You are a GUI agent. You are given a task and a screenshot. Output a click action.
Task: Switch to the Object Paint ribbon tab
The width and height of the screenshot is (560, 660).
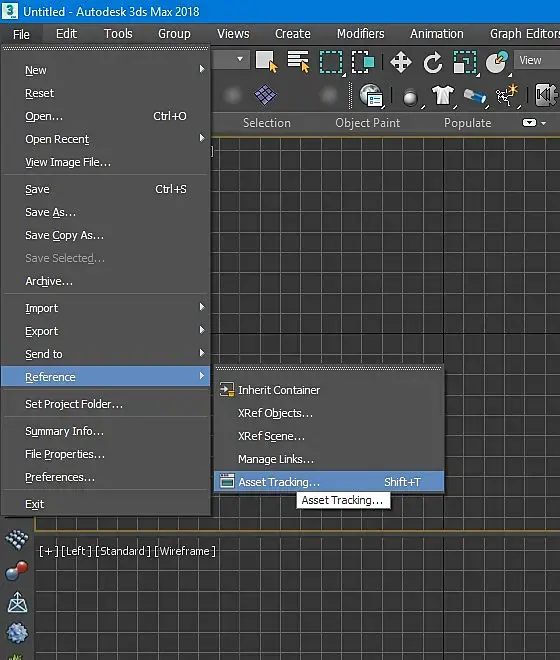tap(367, 123)
